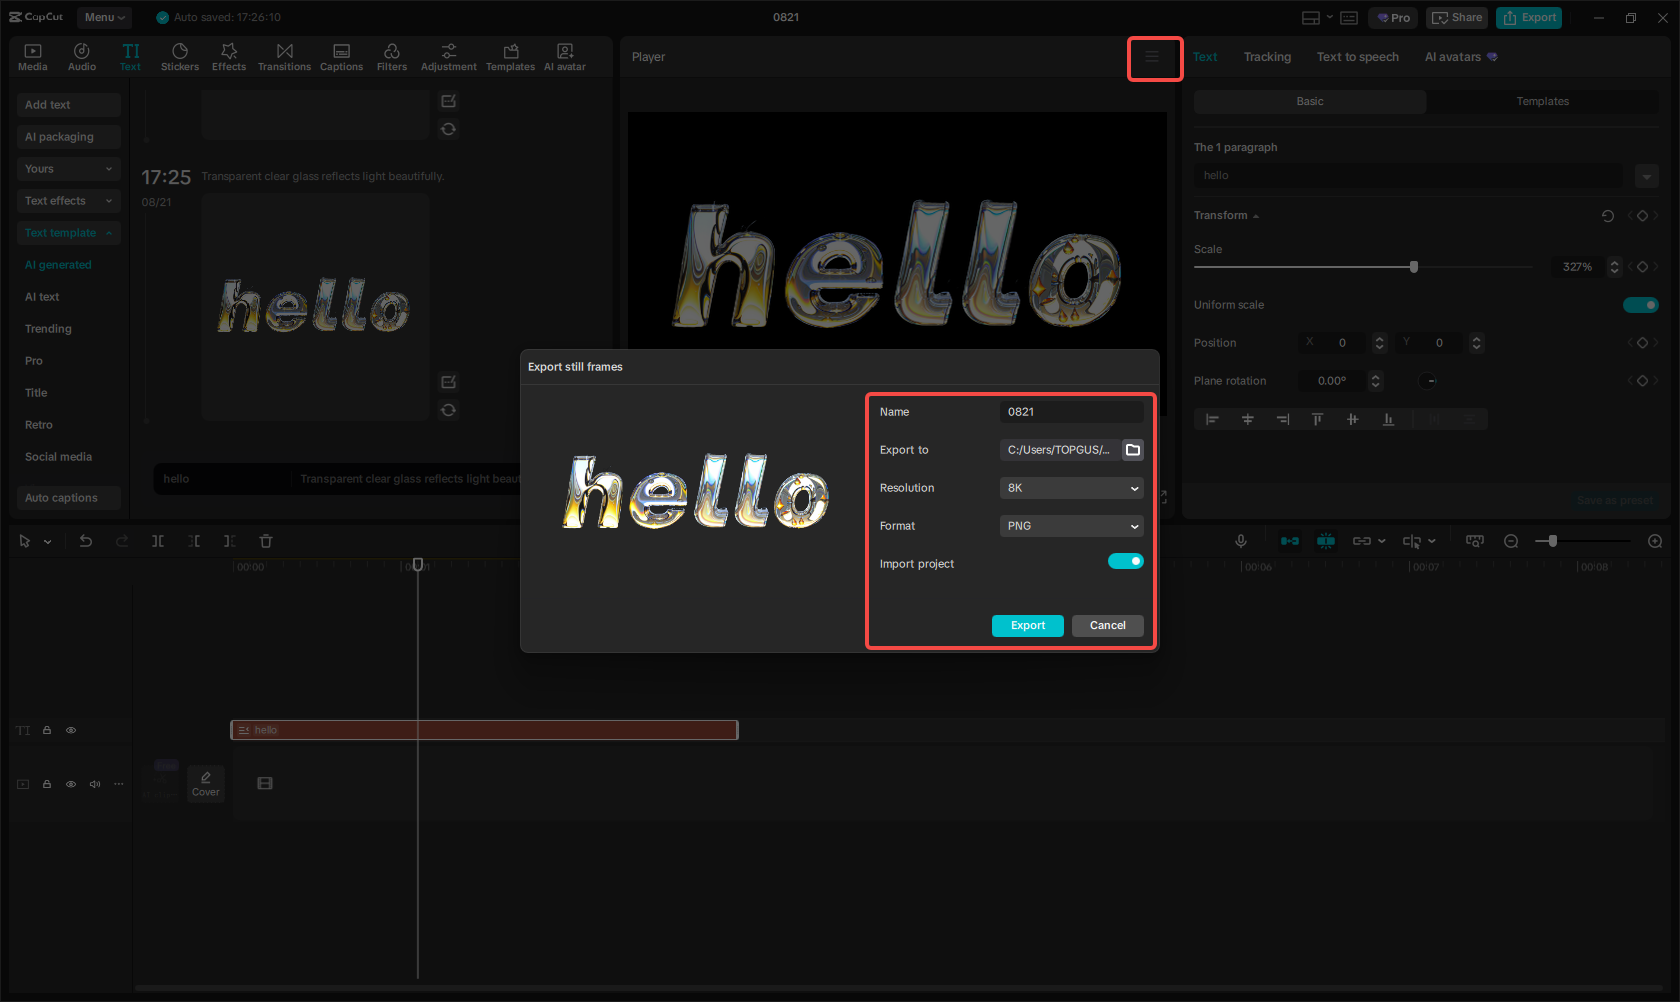
Task: Open the Resolution dropdown in Export still frames
Action: pyautogui.click(x=1071, y=488)
